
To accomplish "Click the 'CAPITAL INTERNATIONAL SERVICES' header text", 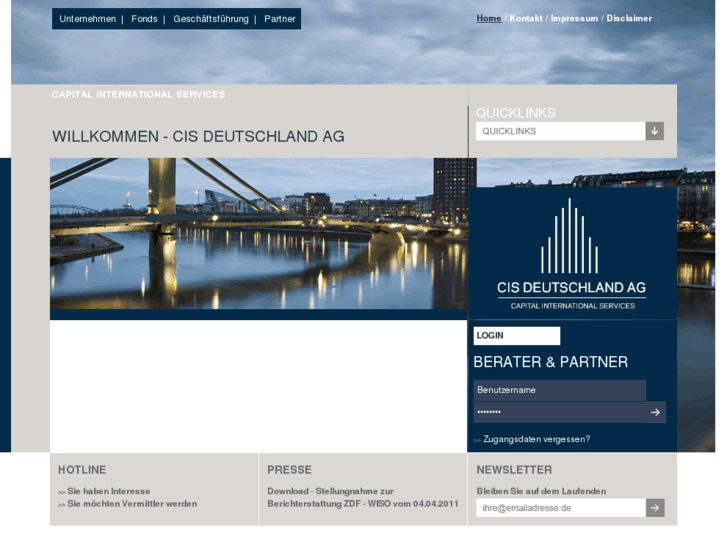I will 138,95.
